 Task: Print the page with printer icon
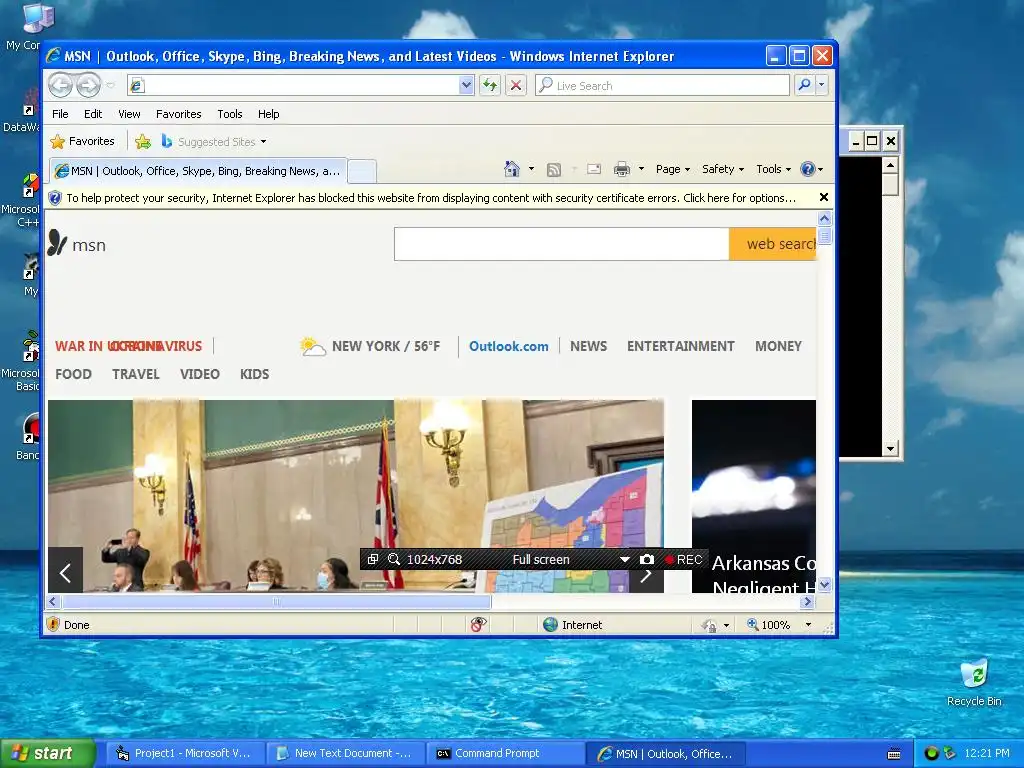(622, 169)
